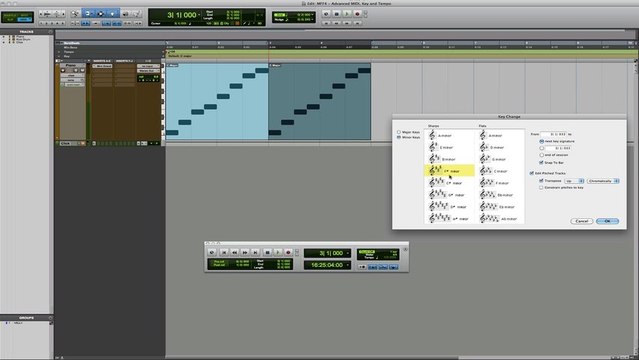Open the main counter dropdown in the Edit toolbar
639x360 pixels.
199,15
